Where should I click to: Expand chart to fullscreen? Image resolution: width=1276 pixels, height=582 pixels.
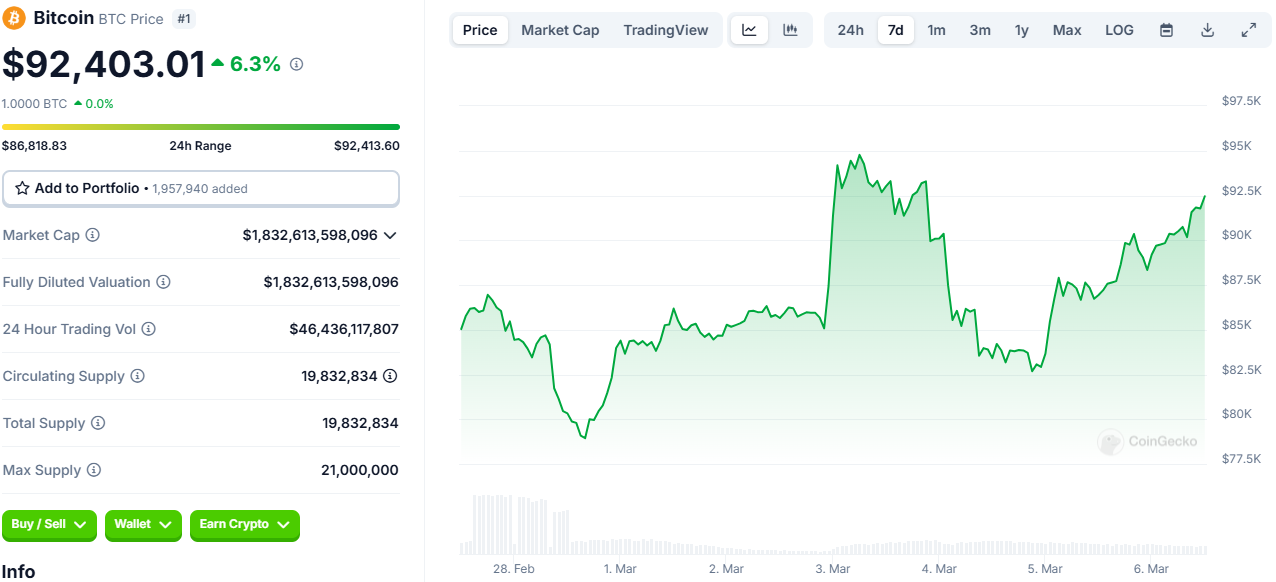click(1248, 30)
